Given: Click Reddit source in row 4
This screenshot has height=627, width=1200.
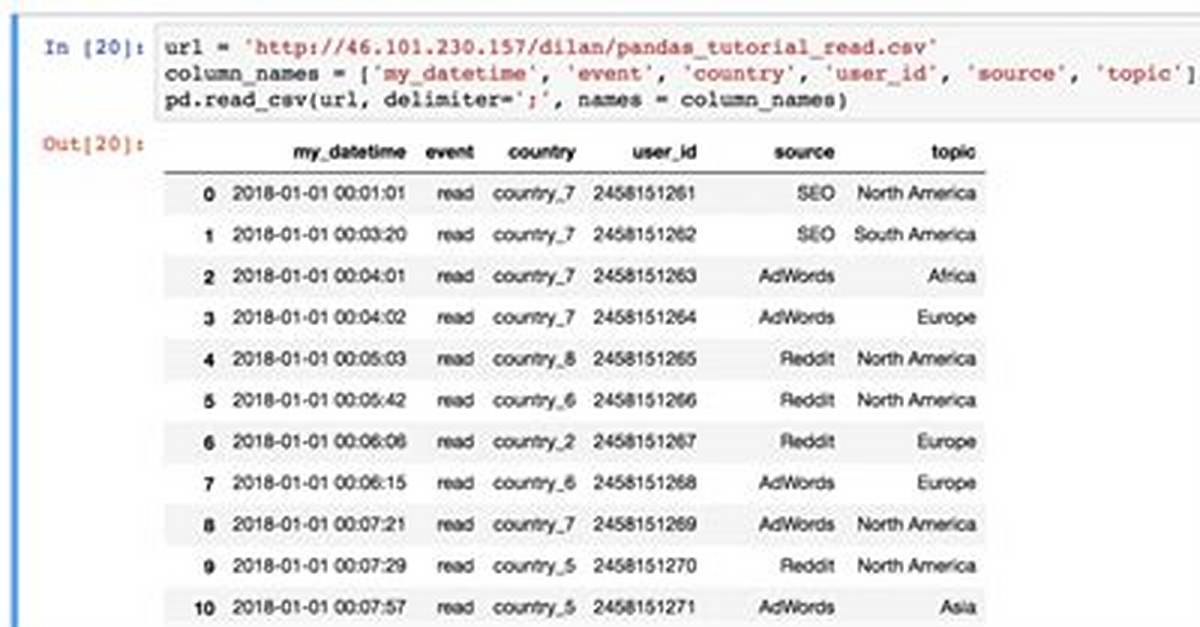Looking at the screenshot, I should 807,359.
